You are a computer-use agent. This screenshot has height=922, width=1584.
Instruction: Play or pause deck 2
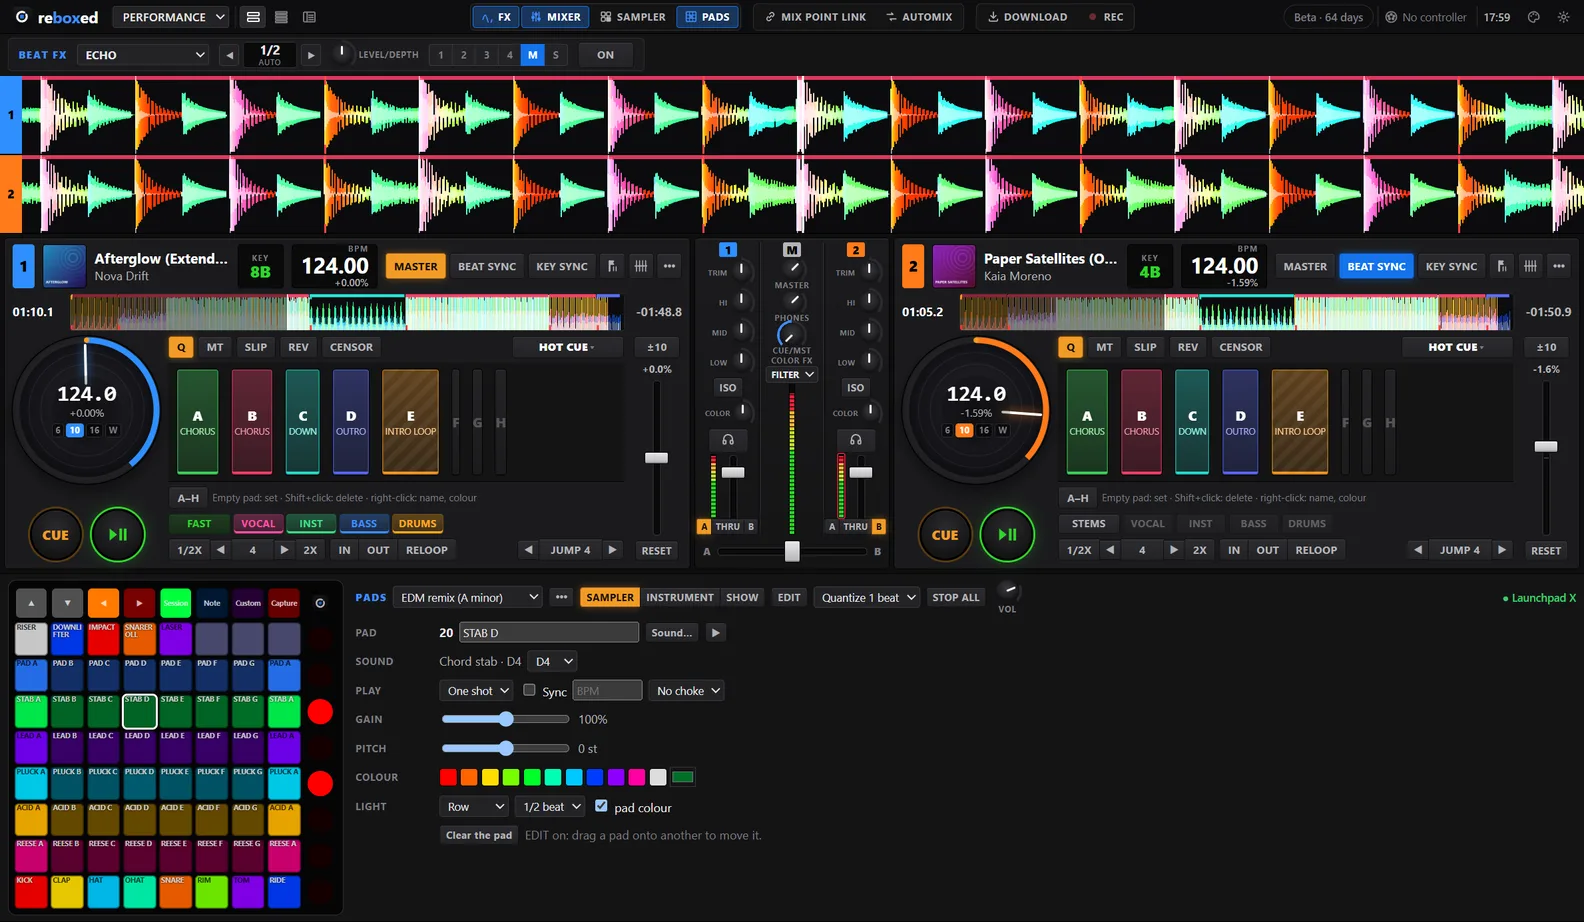pos(1007,535)
